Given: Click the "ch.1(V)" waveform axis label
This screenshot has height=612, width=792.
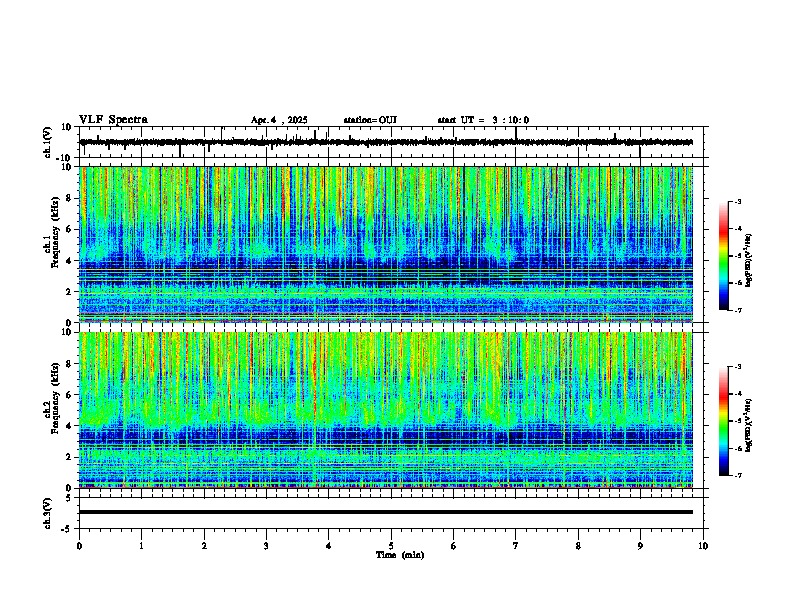Looking at the screenshot, I should (48, 142).
